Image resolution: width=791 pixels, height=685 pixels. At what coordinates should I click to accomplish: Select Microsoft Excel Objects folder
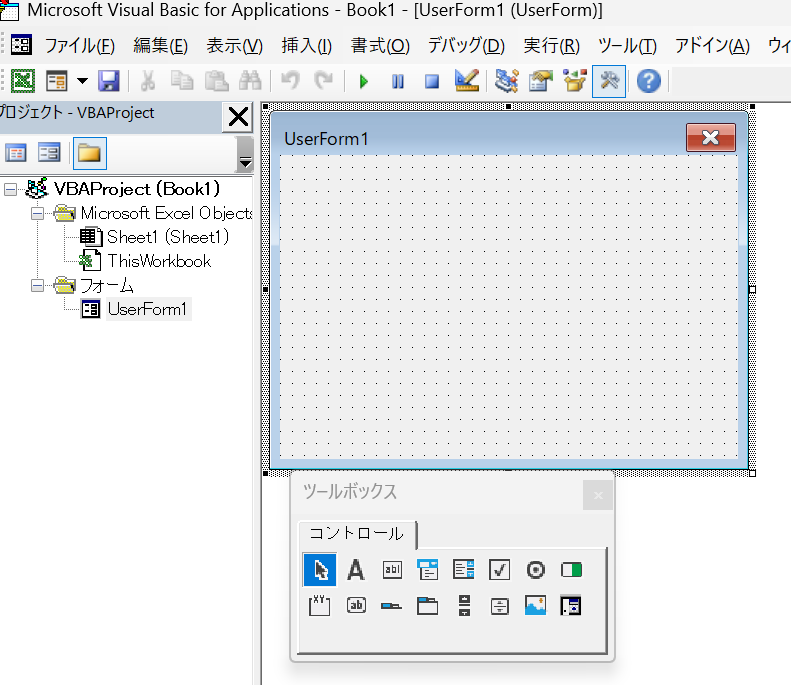[166, 213]
